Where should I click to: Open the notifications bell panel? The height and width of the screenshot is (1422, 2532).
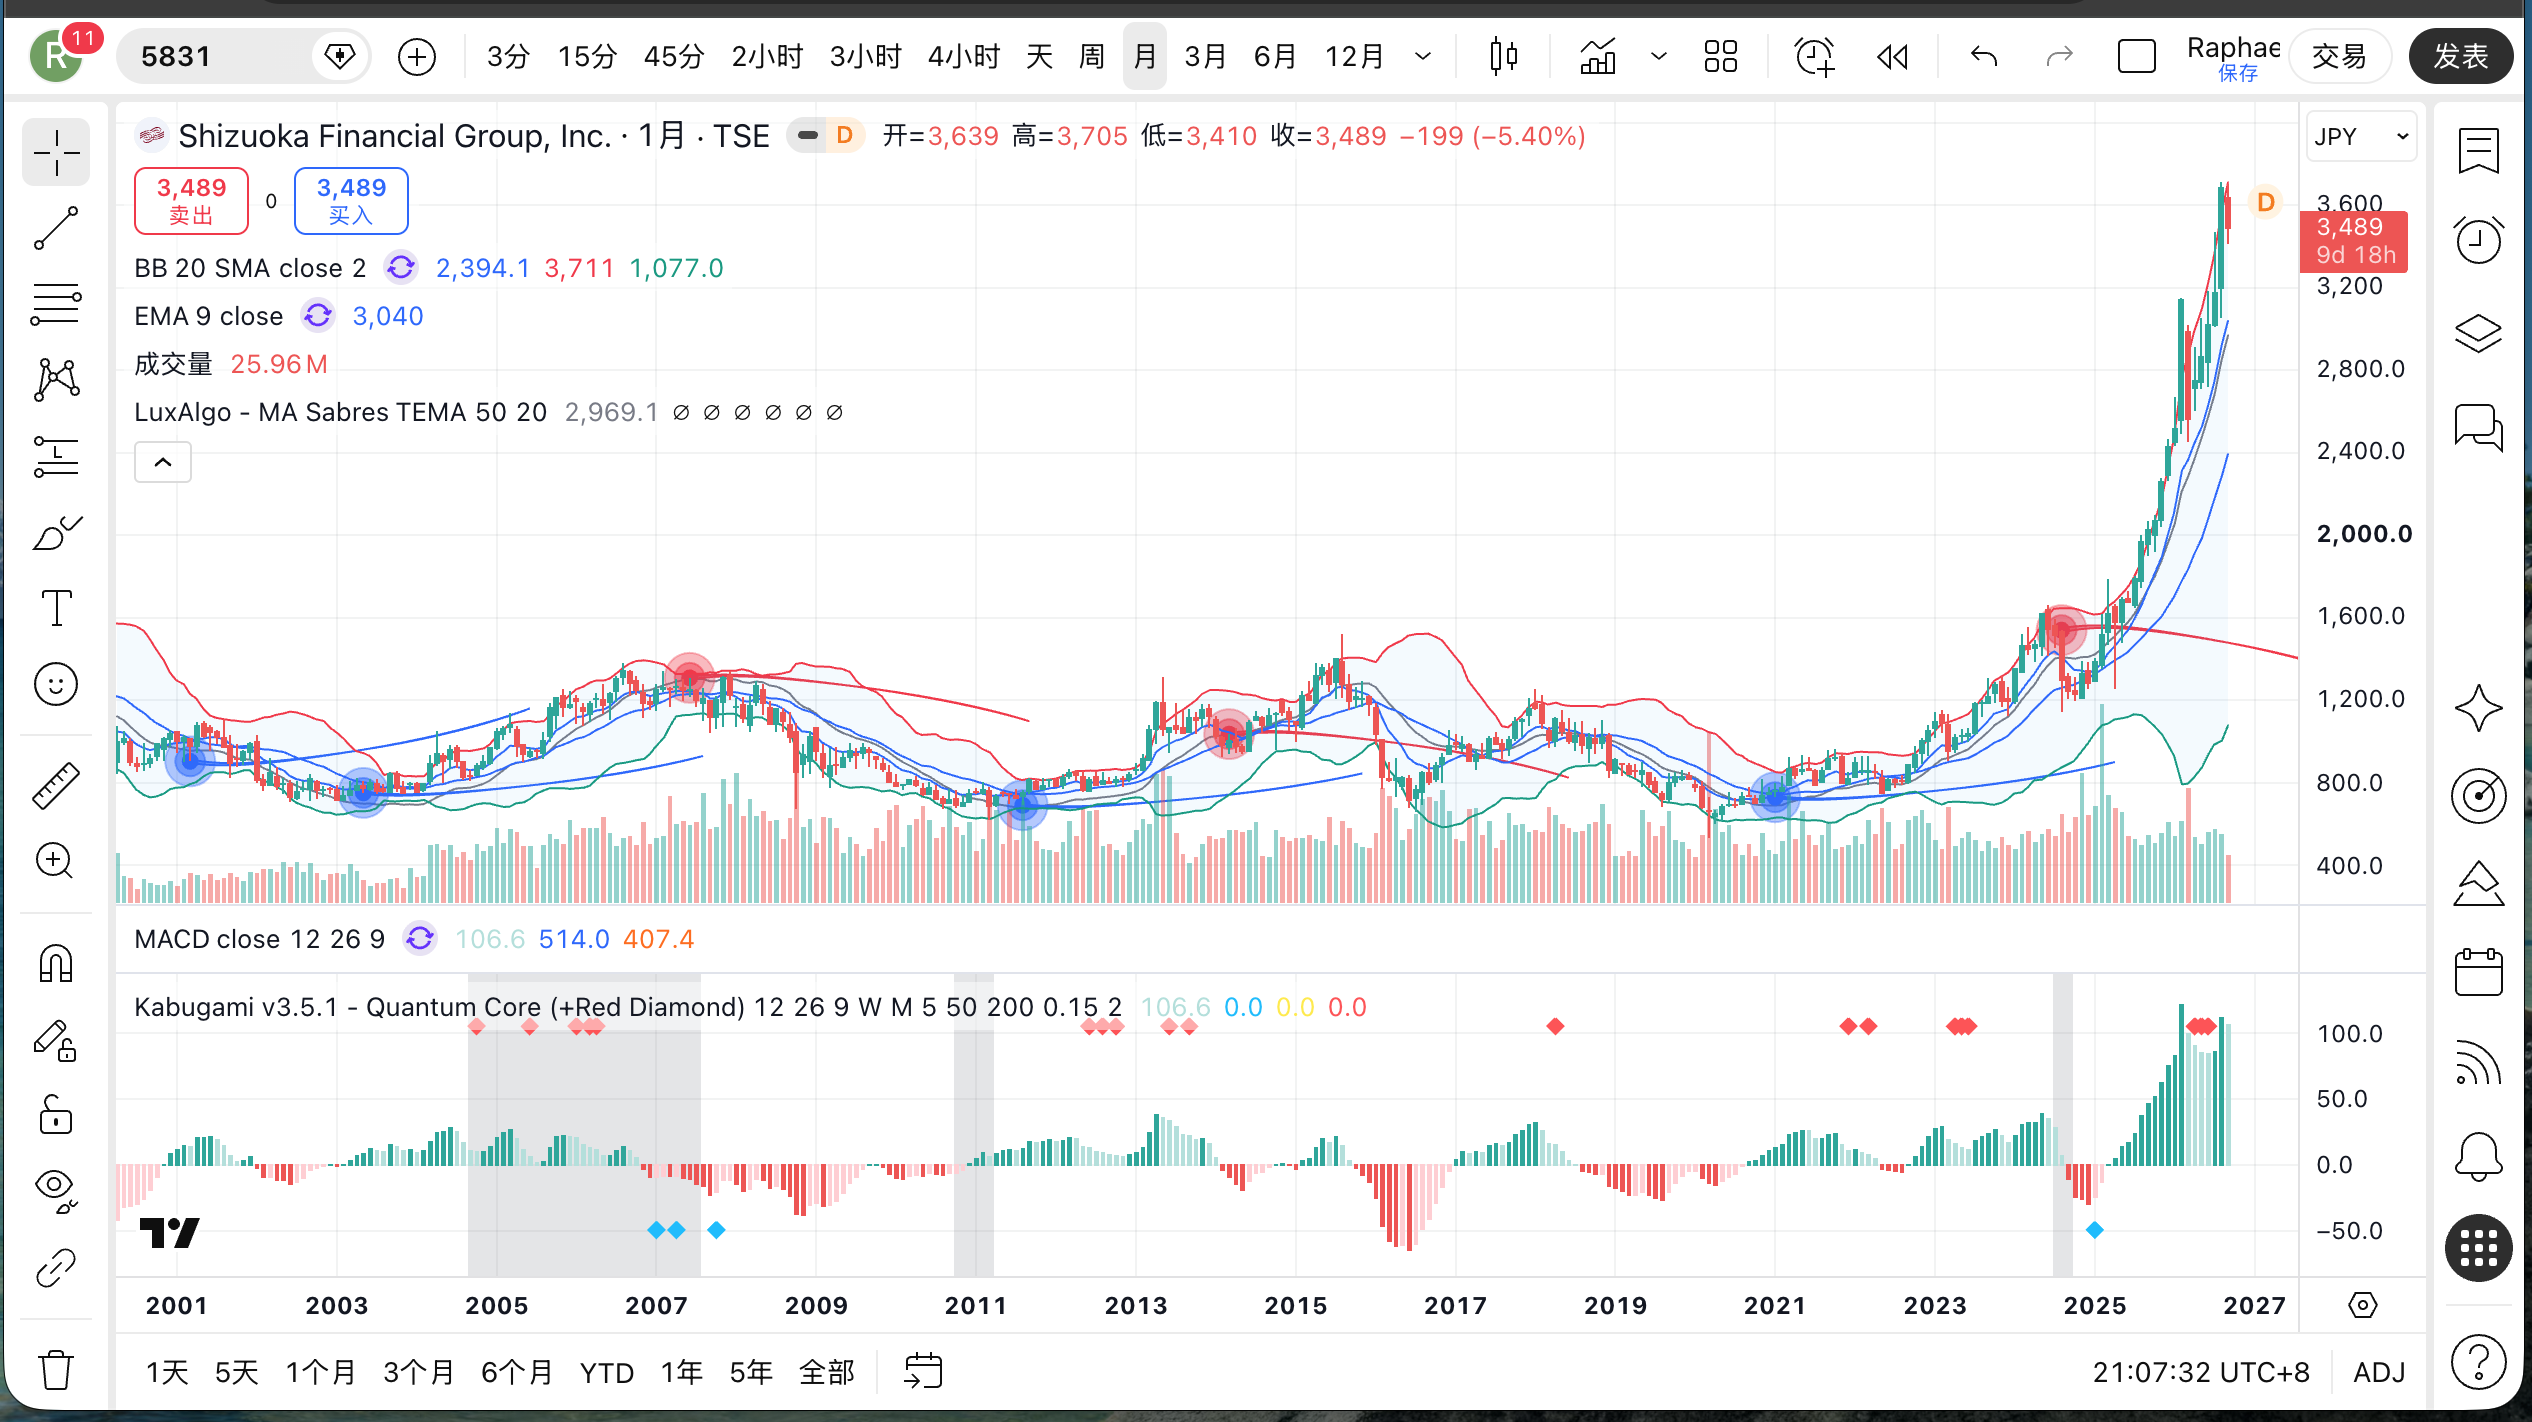(x=2478, y=1157)
